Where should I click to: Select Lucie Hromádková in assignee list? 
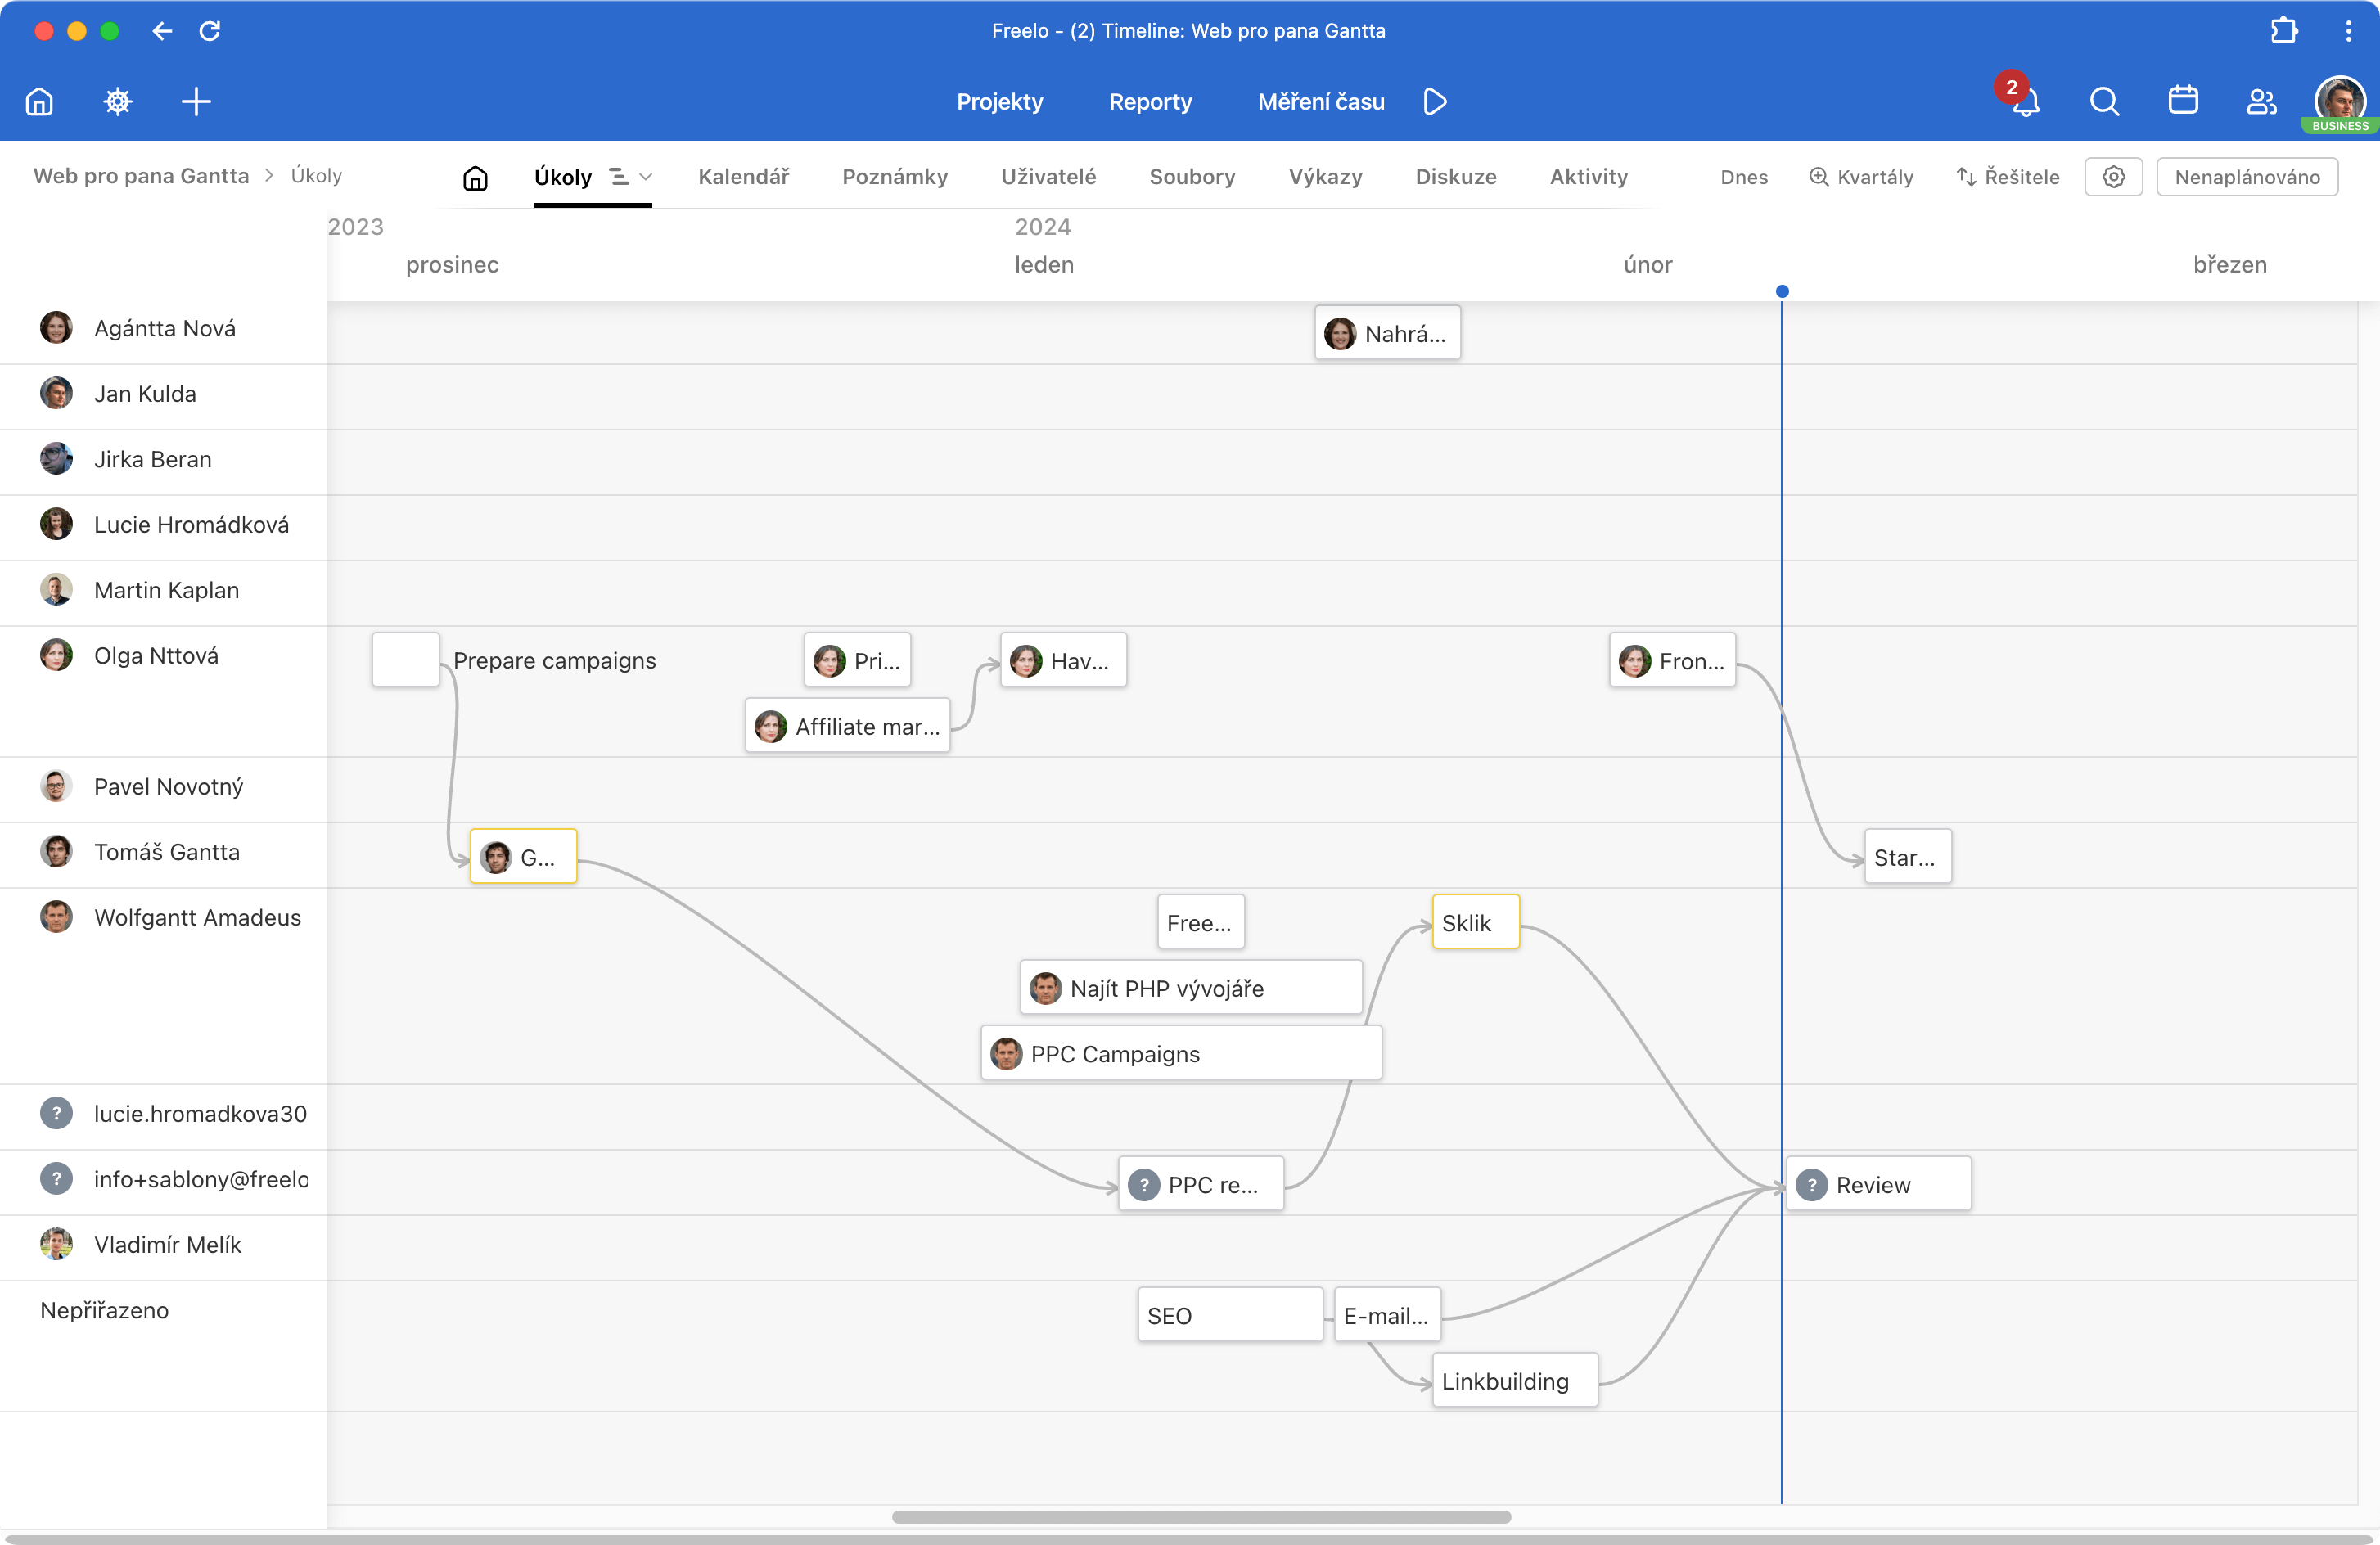coord(191,525)
